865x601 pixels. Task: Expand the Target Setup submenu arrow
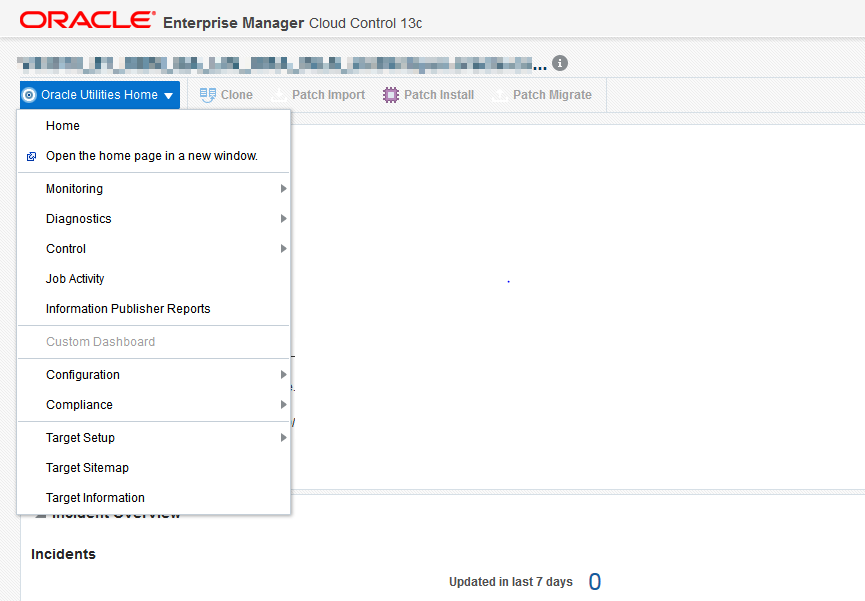click(x=283, y=438)
